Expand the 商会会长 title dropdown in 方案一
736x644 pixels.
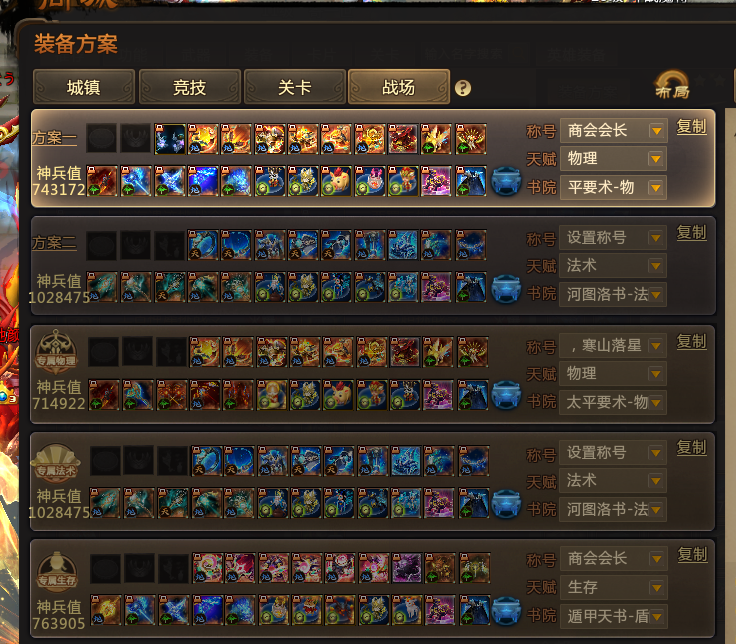tap(613, 130)
